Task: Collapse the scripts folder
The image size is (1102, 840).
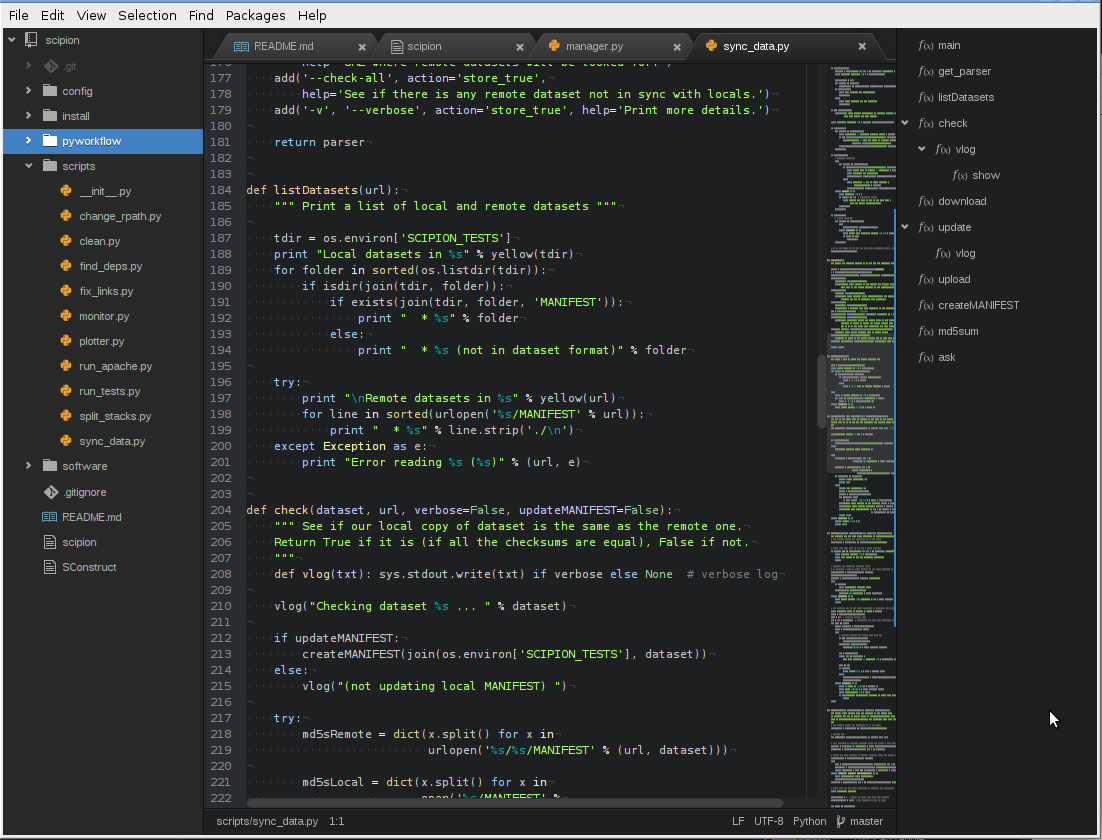Action: (x=27, y=166)
